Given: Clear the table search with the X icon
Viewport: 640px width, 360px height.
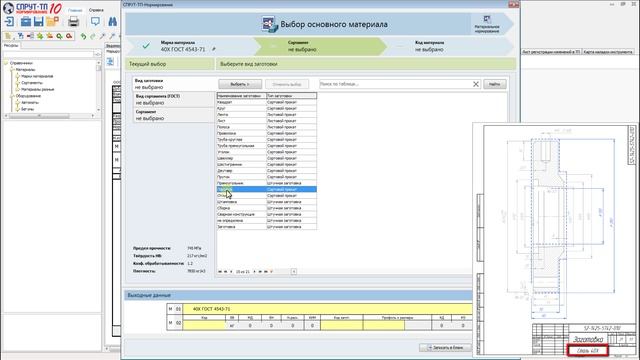Looking at the screenshot, I should (x=476, y=84).
